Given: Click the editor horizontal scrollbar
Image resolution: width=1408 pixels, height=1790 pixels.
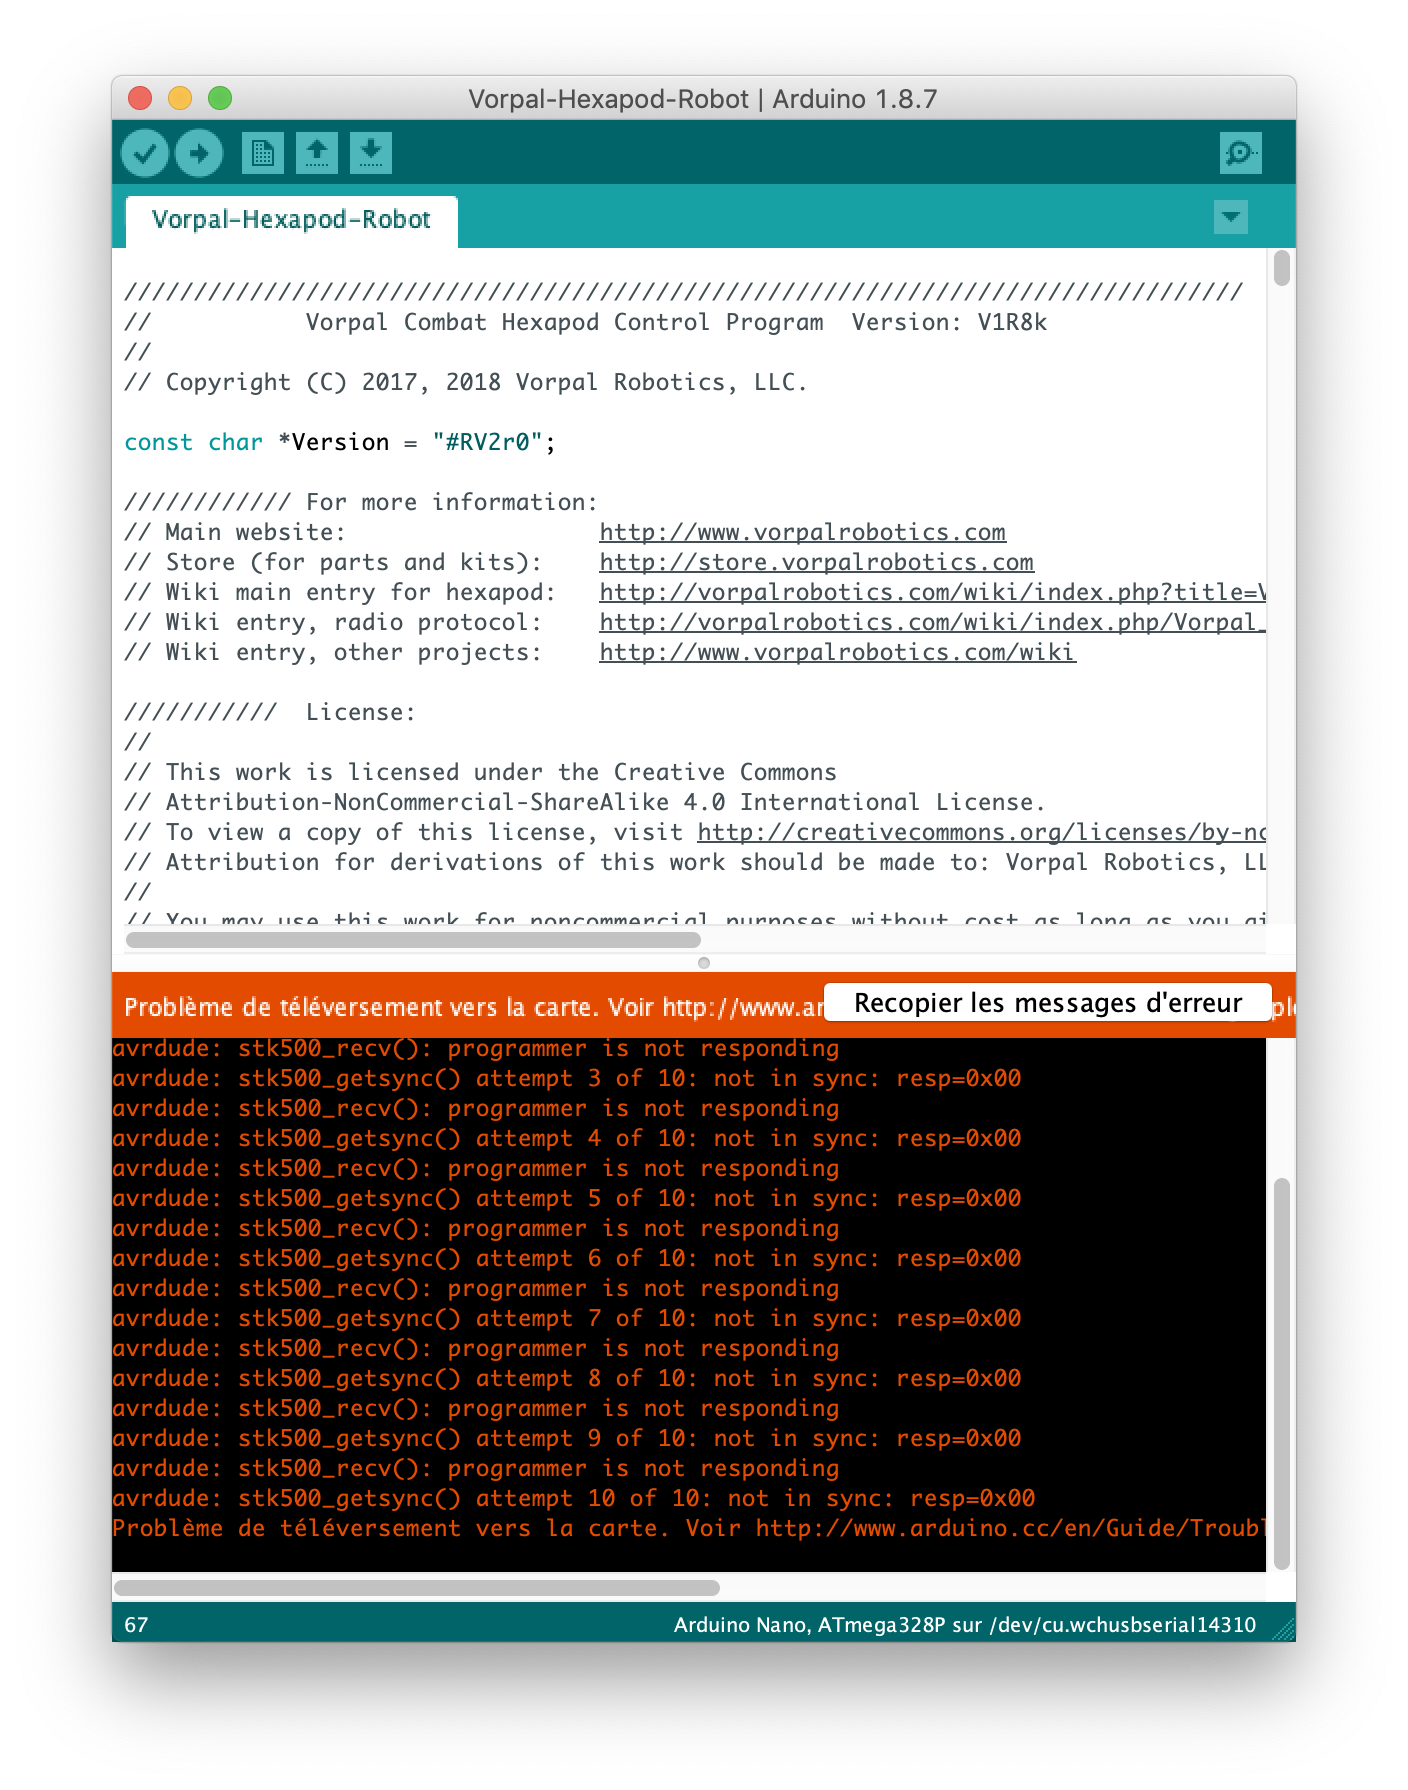Looking at the screenshot, I should click(x=413, y=940).
